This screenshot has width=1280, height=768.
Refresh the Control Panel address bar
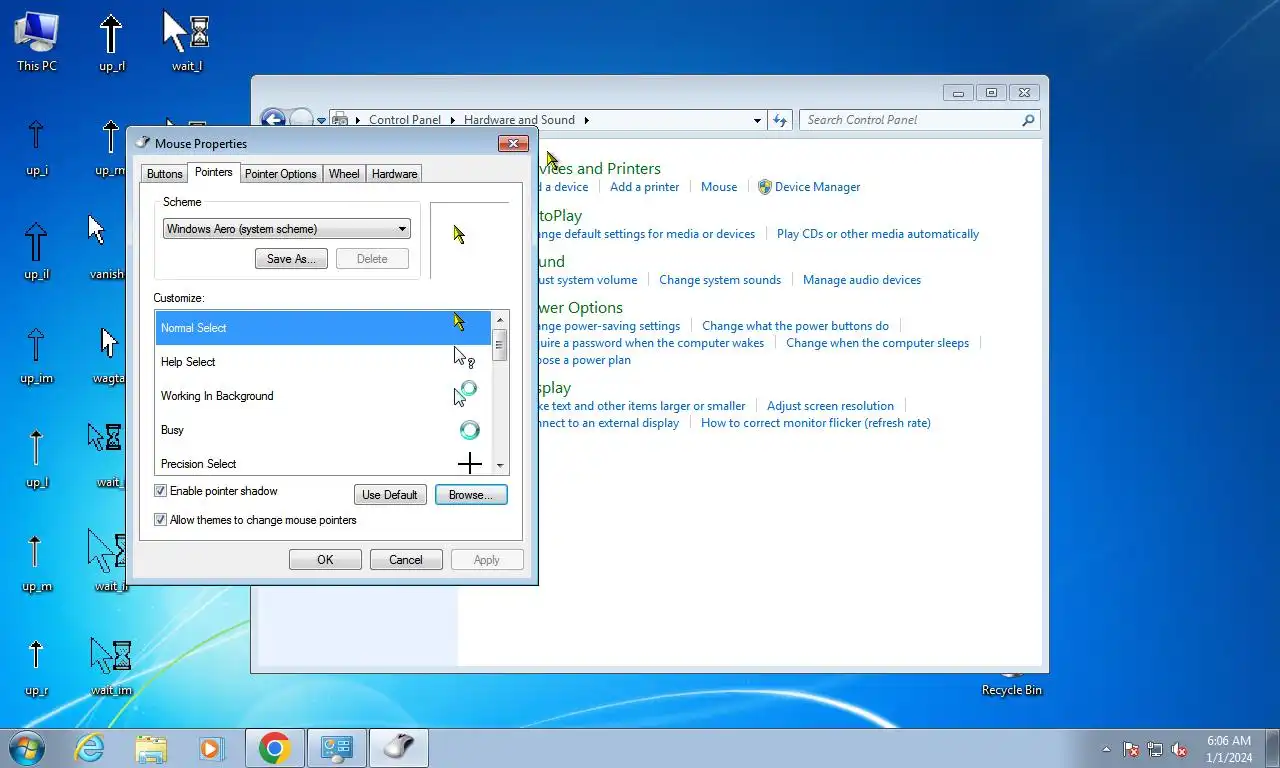[x=780, y=120]
